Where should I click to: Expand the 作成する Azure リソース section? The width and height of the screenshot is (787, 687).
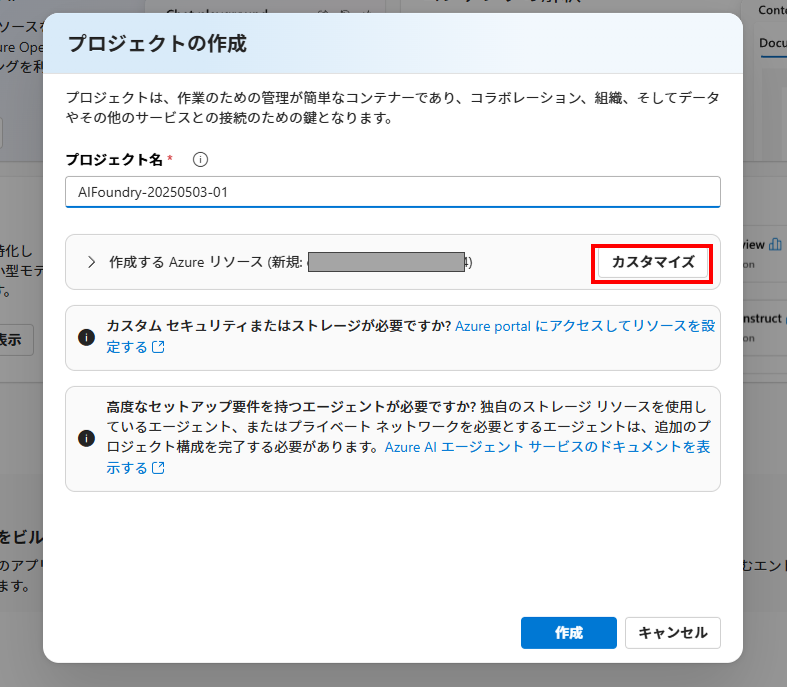pos(91,262)
